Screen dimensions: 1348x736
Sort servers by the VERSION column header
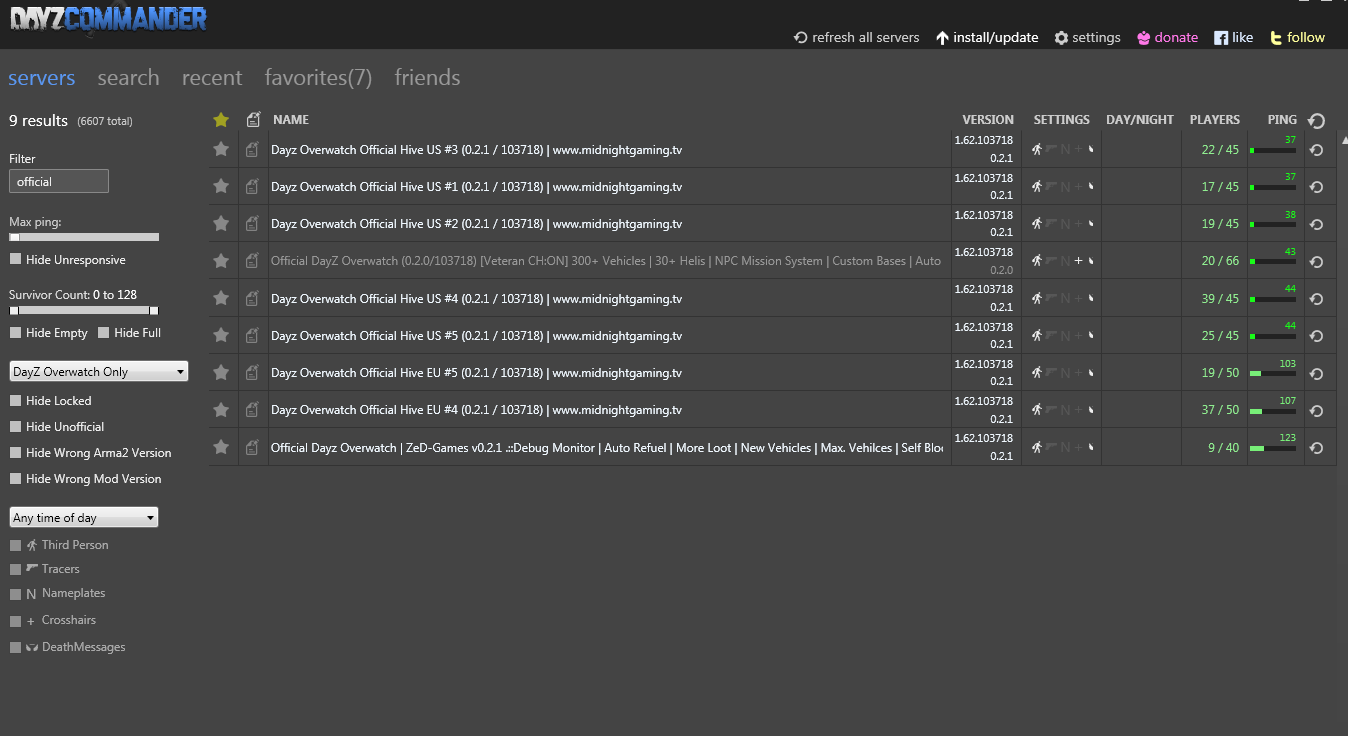988,120
